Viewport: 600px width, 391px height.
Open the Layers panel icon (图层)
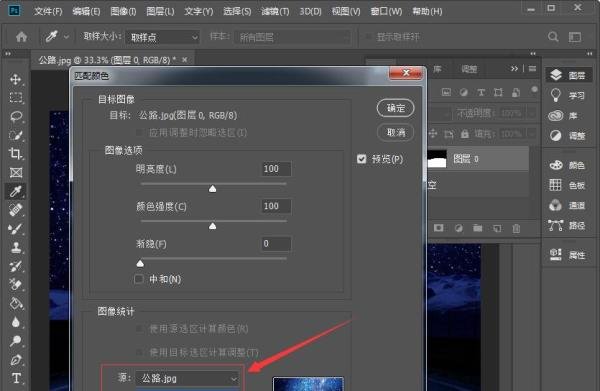tap(568, 75)
